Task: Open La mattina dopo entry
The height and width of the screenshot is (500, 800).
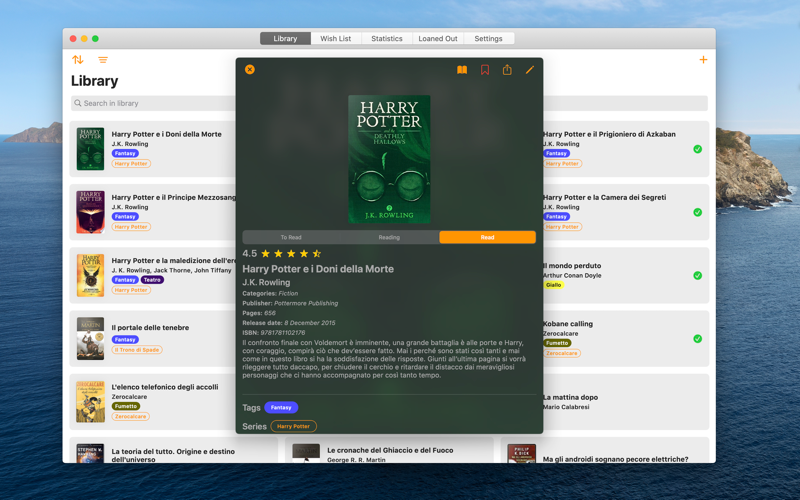Action: [626, 402]
